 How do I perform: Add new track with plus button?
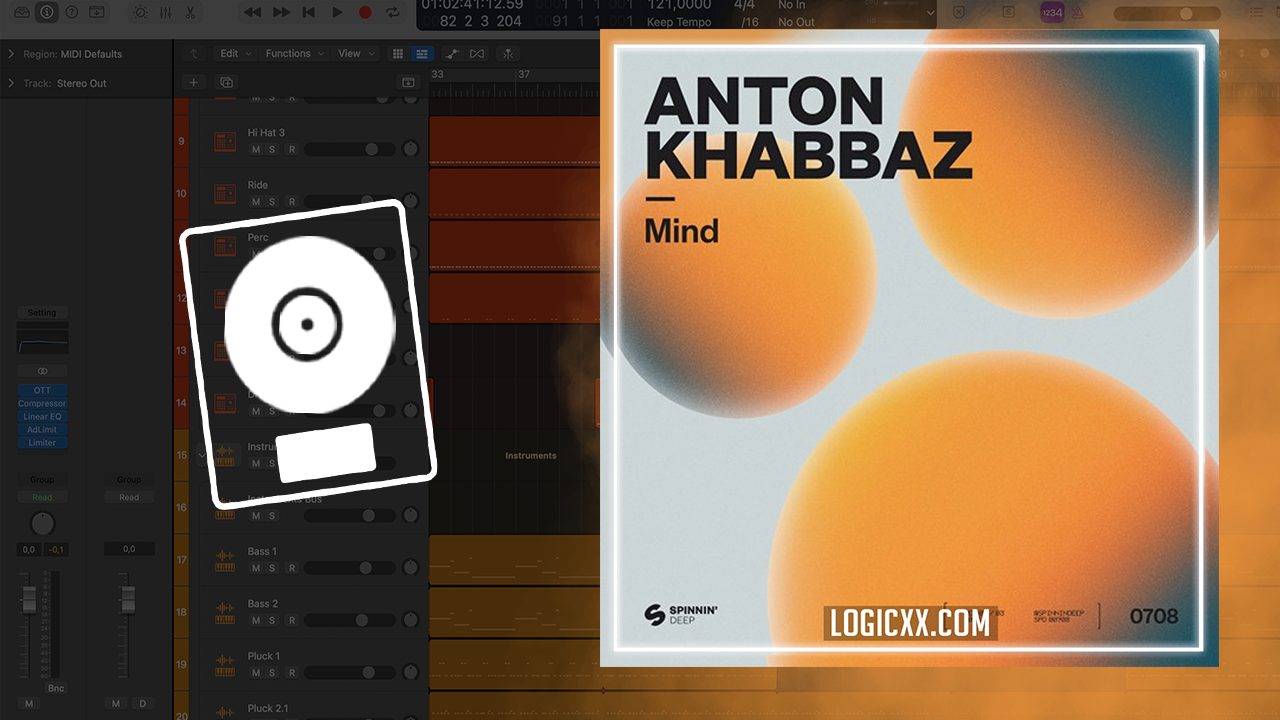(194, 82)
